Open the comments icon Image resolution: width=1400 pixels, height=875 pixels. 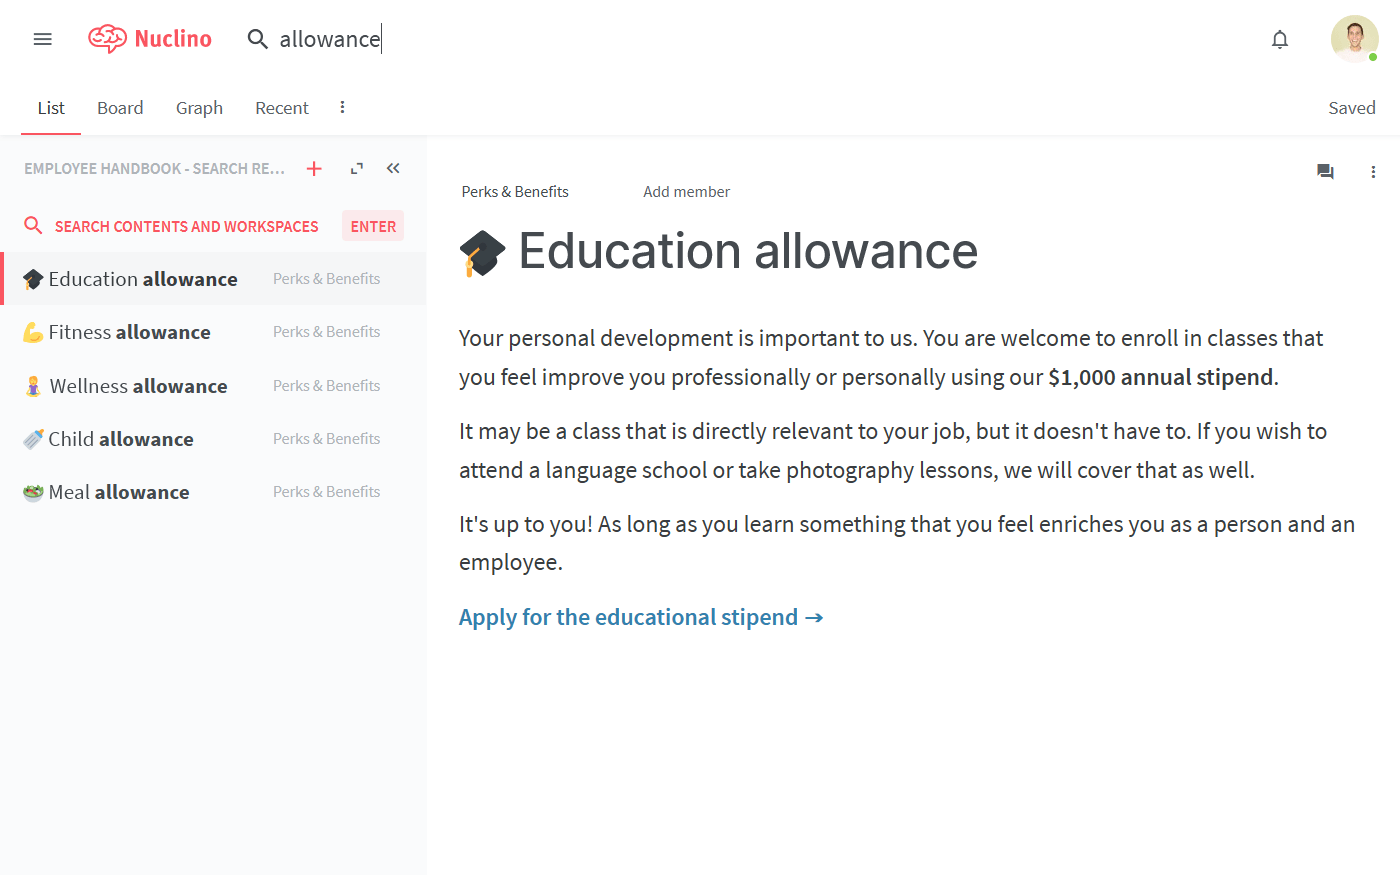click(1325, 172)
